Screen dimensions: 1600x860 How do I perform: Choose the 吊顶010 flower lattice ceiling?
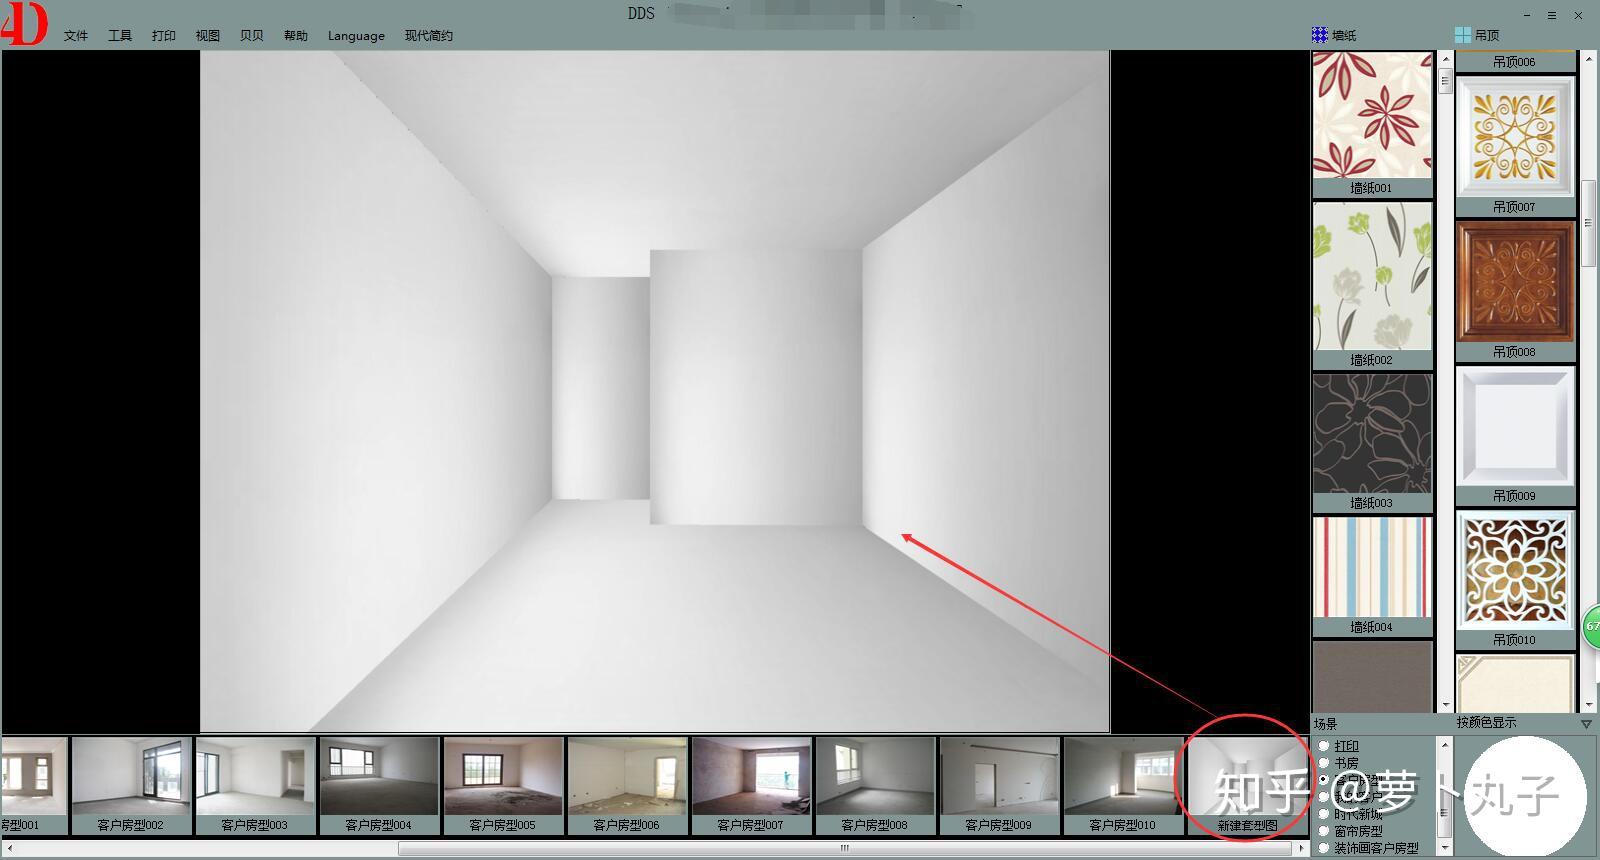pyautogui.click(x=1515, y=571)
